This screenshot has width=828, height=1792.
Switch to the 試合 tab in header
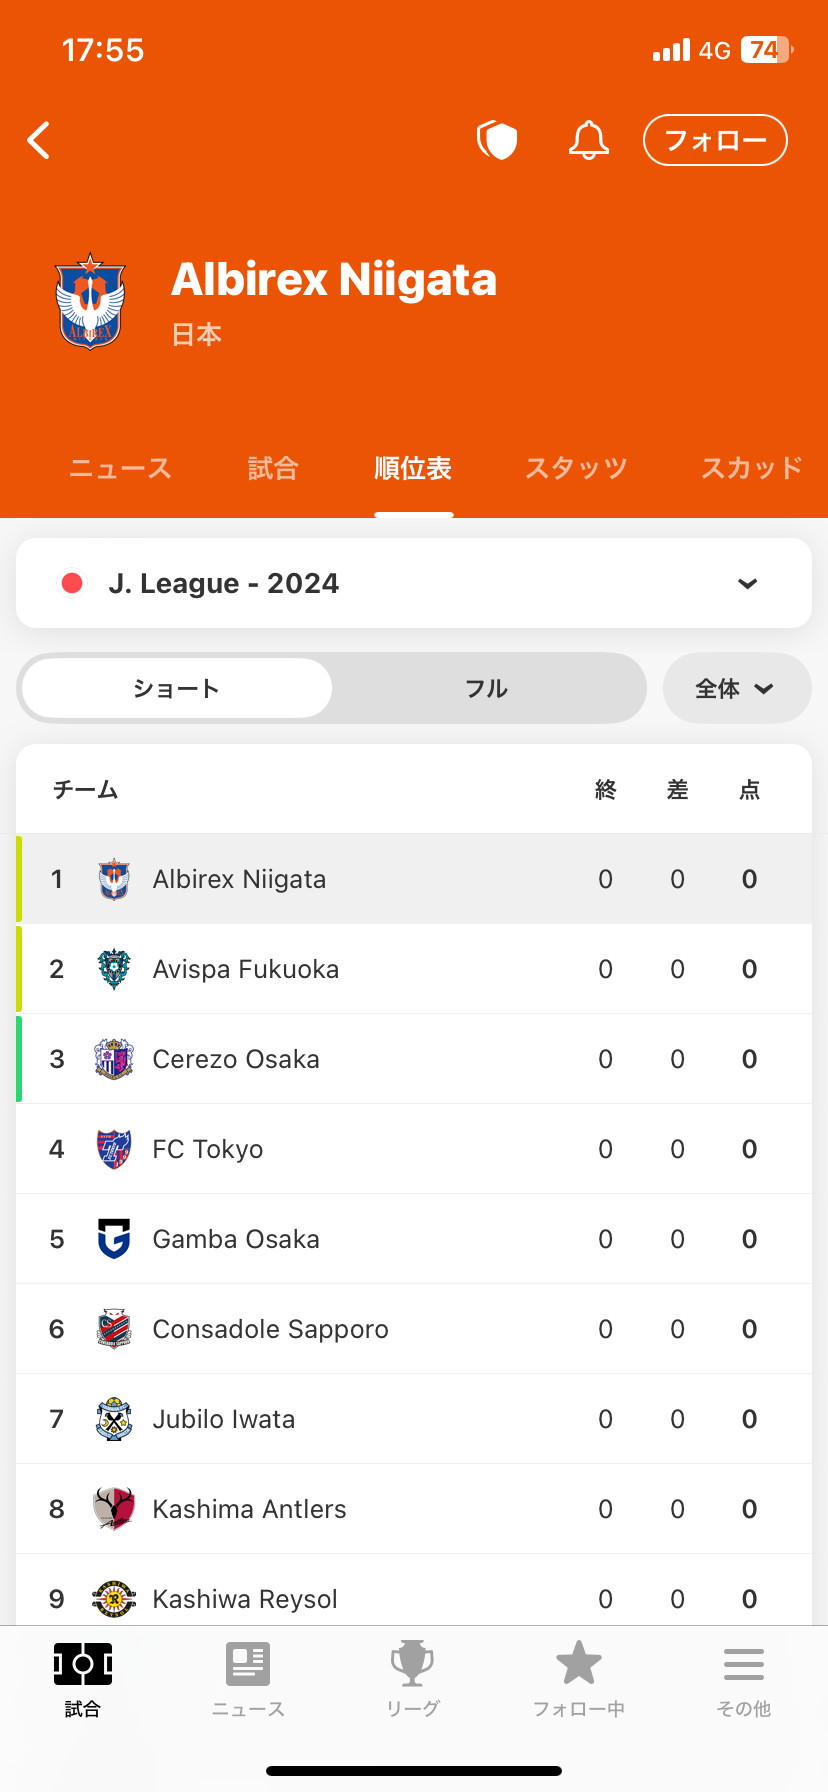(x=273, y=468)
